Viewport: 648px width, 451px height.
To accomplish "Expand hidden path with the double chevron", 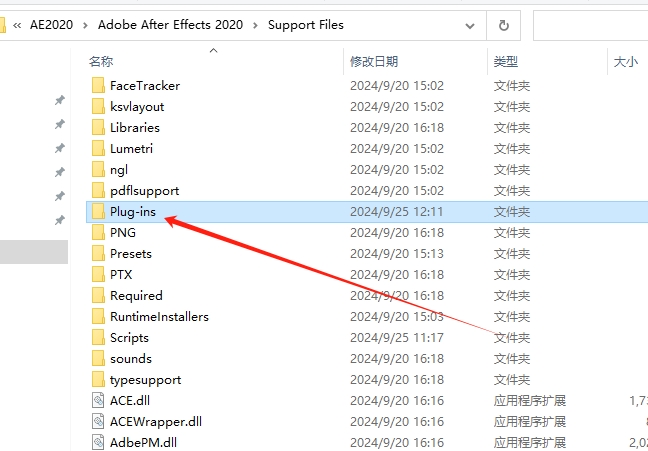I will click(x=17, y=26).
